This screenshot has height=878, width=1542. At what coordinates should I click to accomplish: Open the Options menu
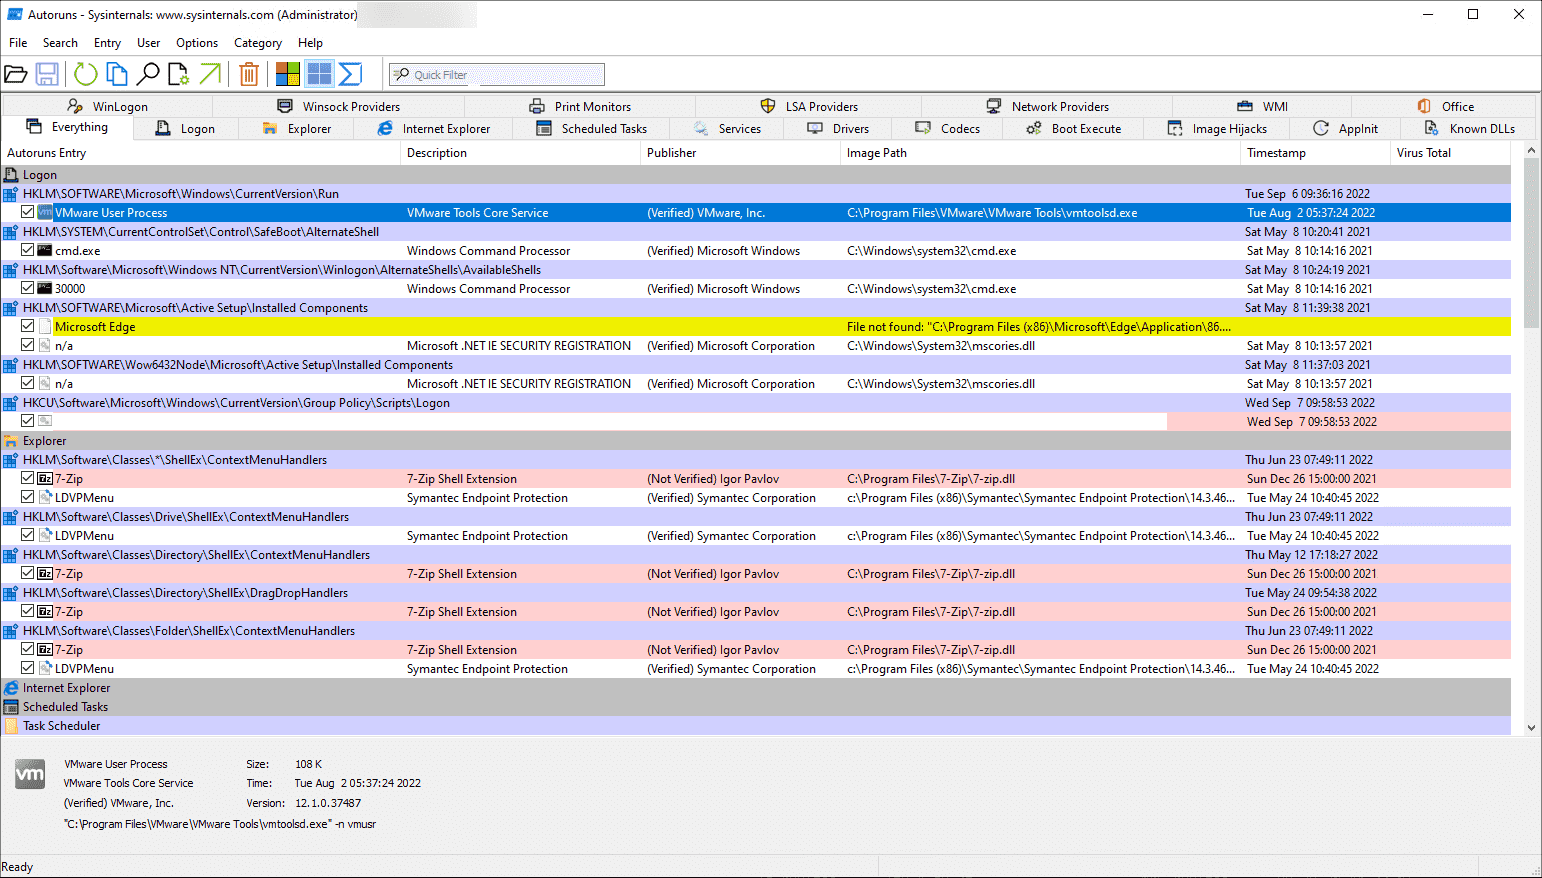(197, 42)
